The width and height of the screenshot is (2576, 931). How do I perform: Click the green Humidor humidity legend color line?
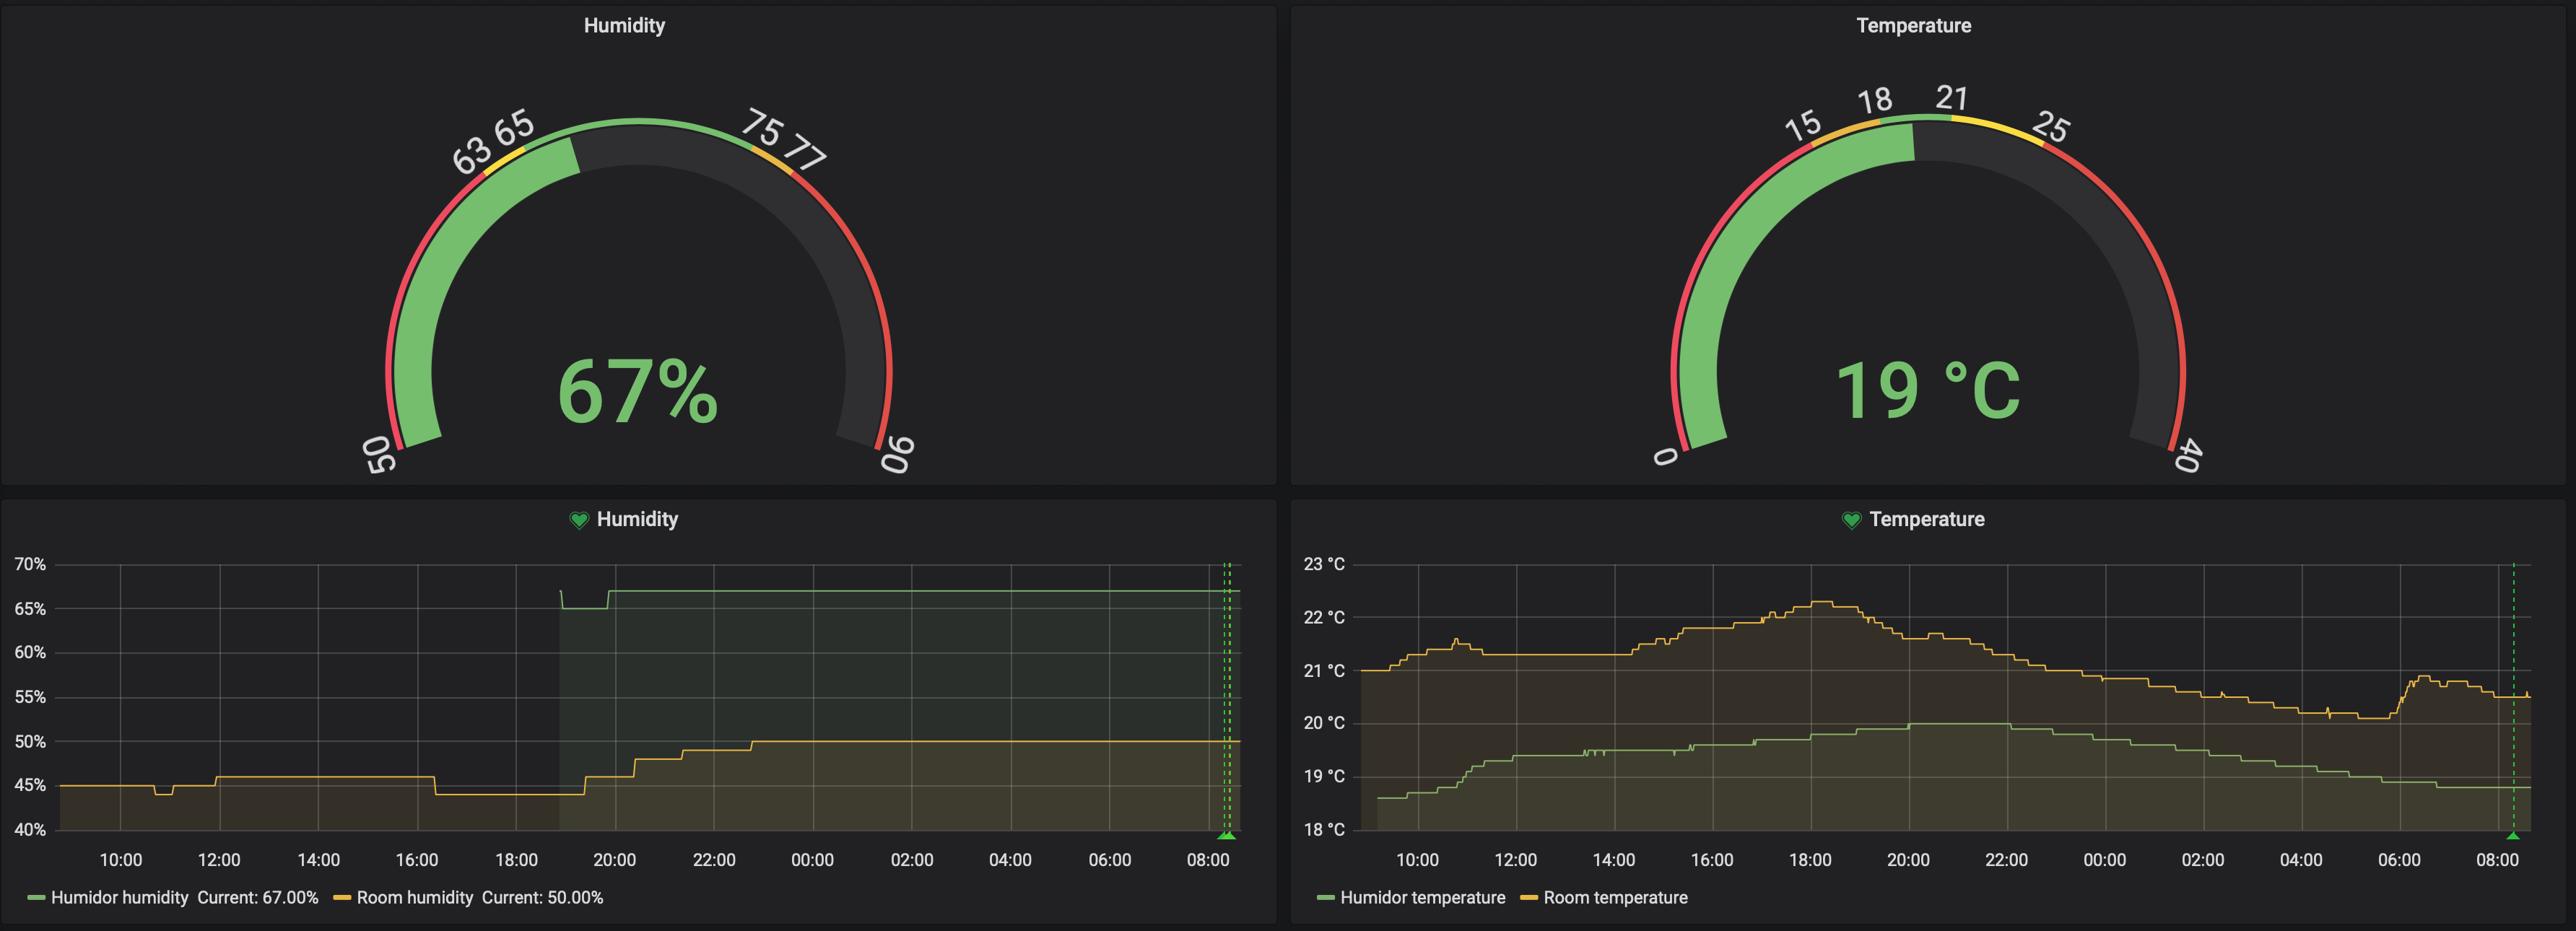pos(37,898)
